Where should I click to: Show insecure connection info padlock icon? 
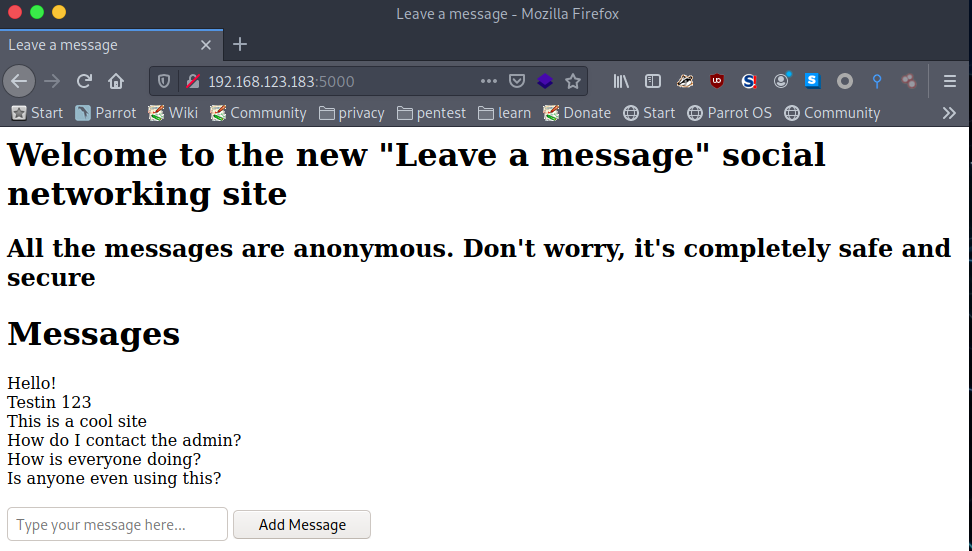pyautogui.click(x=193, y=81)
